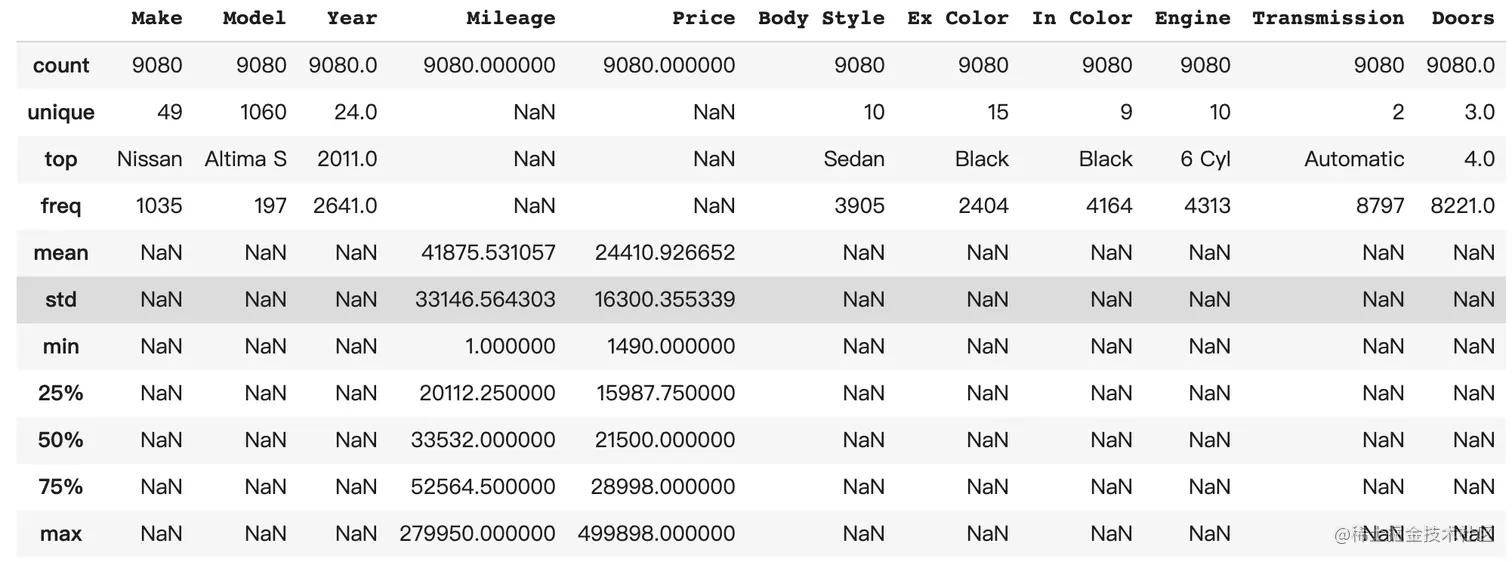Click the Model column header
Viewport: 1512px width, 562px height.
pyautogui.click(x=254, y=18)
